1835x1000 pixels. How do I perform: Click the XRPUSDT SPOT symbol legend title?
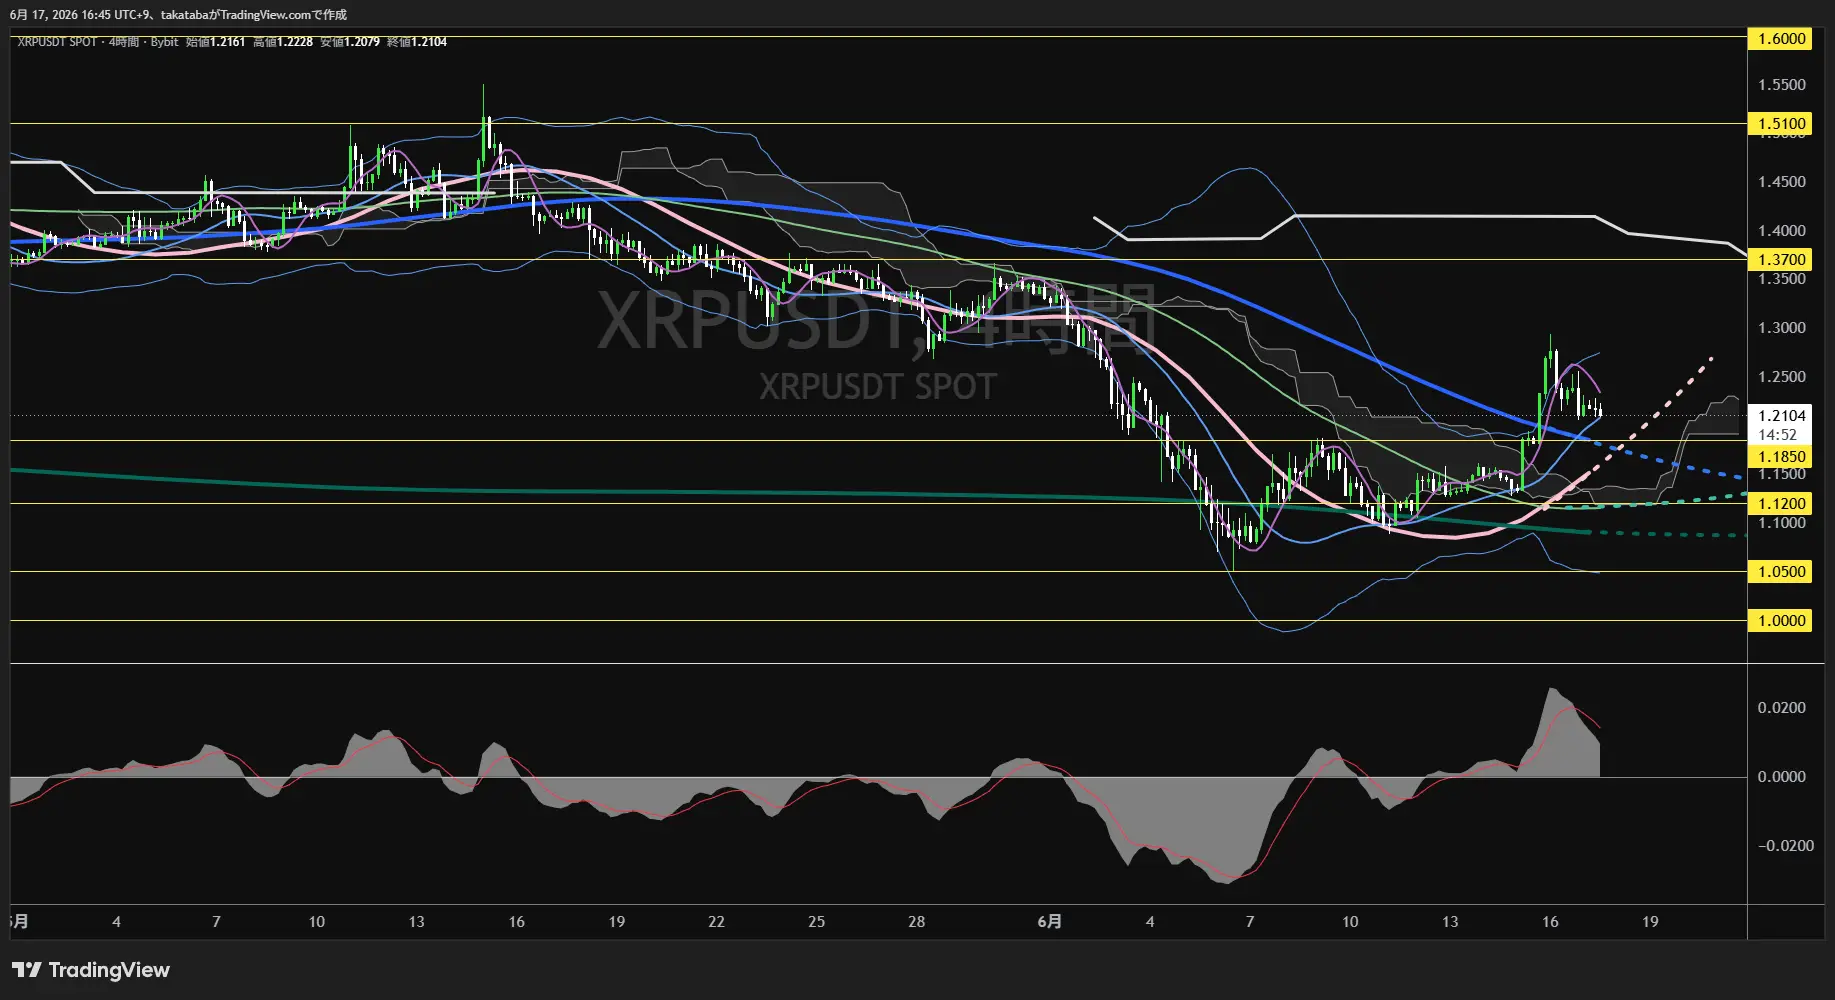point(57,42)
